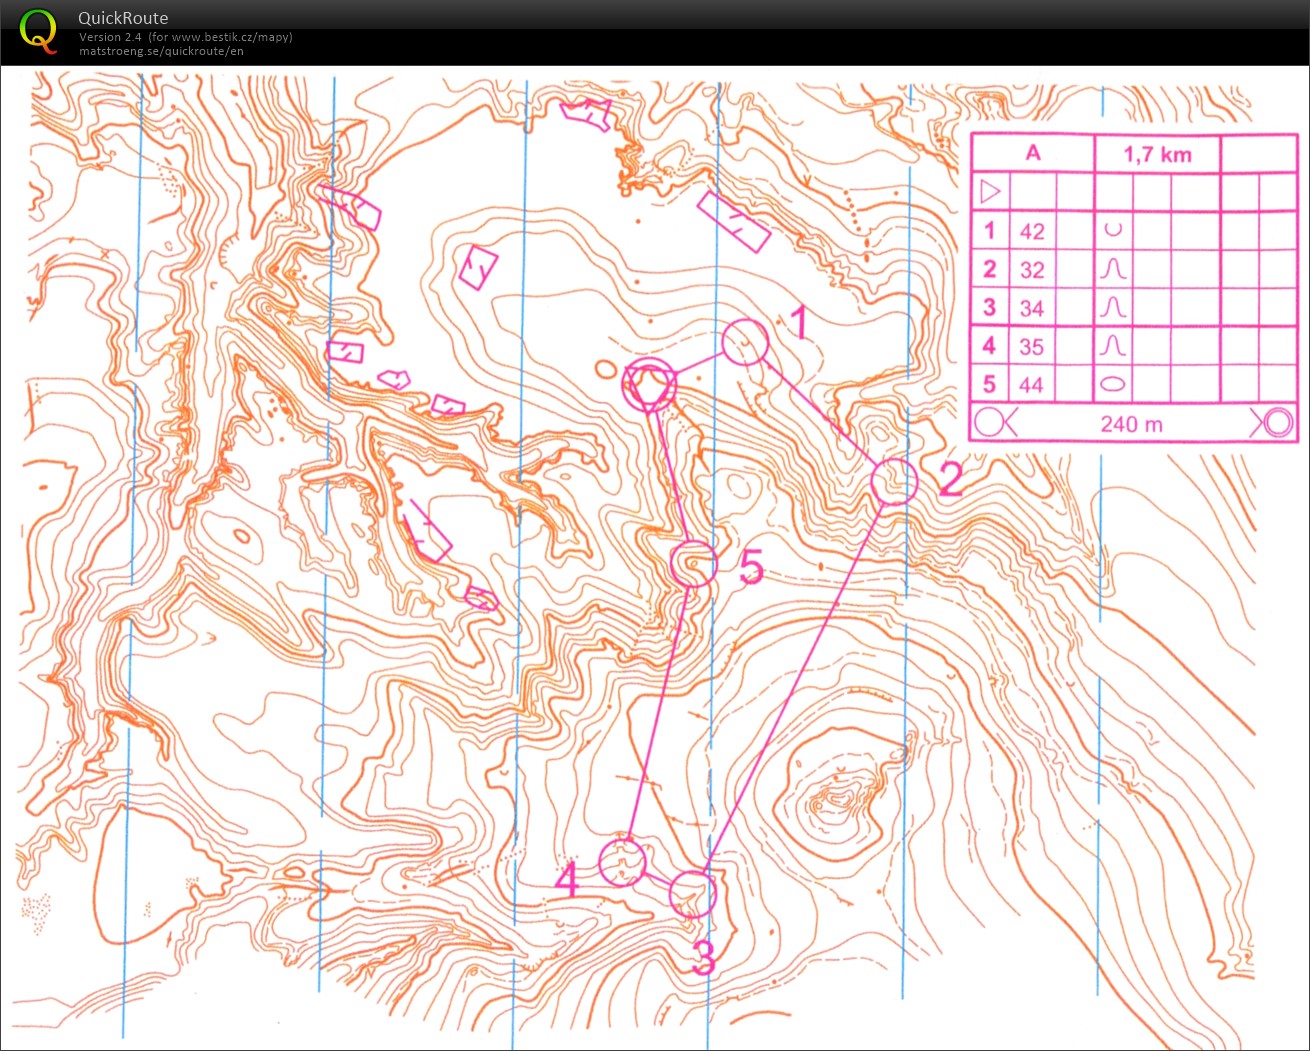
Task: Click control circle 1 on the map course
Action: click(x=745, y=343)
